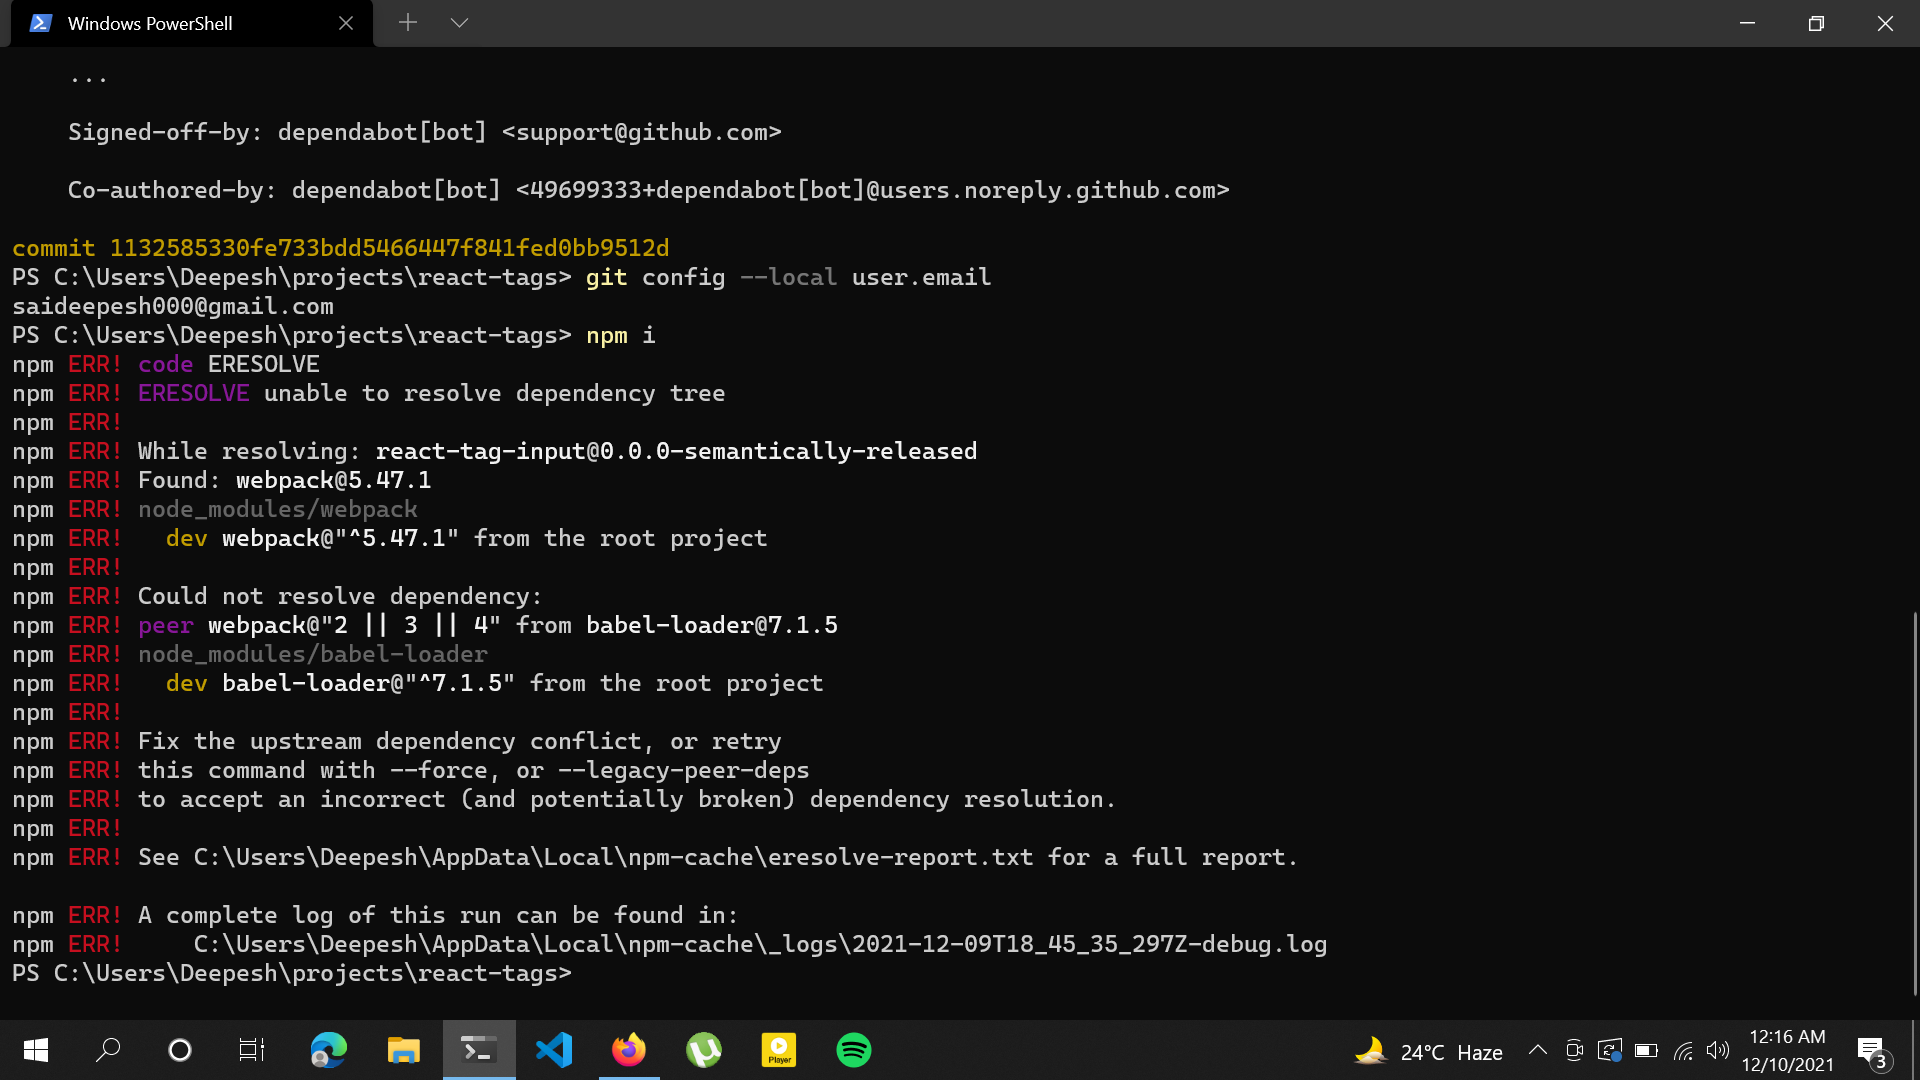Viewport: 1920px width, 1080px height.
Task: Close the Windows PowerShell tab
Action: pos(346,23)
